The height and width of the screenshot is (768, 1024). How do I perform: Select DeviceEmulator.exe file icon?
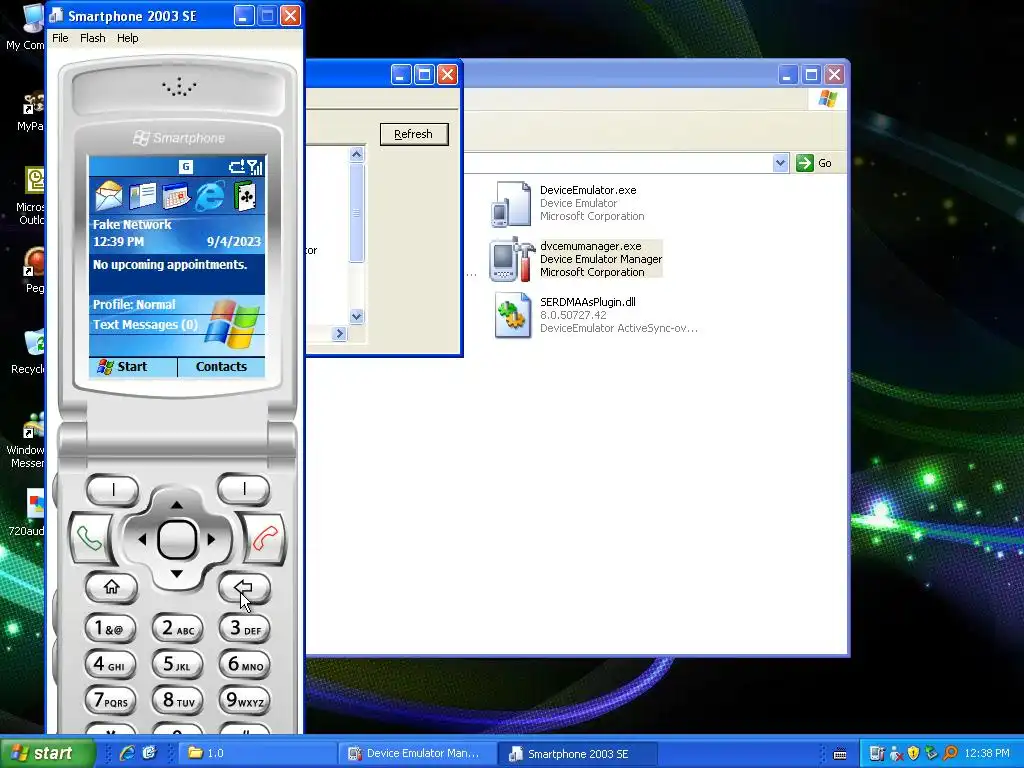pyautogui.click(x=511, y=204)
